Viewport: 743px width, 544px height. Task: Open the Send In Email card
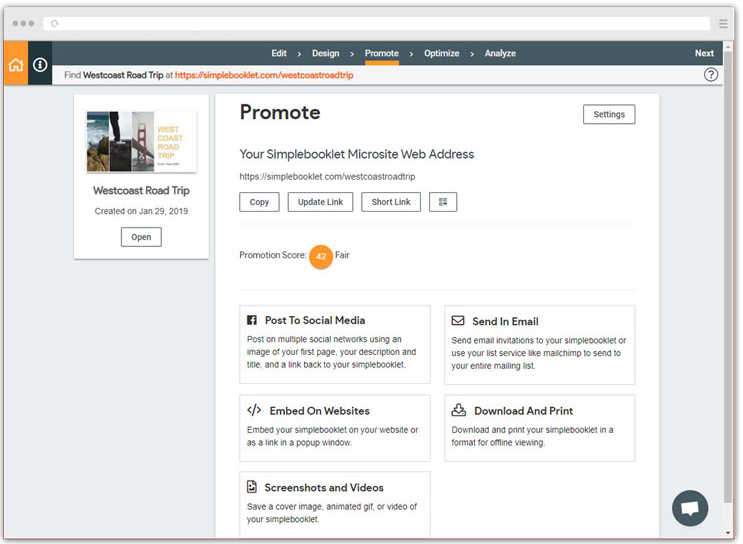539,345
